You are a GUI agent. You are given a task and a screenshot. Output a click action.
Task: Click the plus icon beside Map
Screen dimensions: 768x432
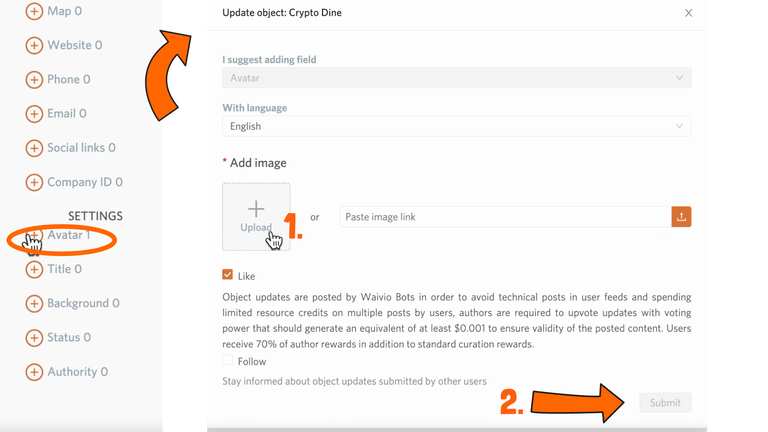pyautogui.click(x=34, y=11)
